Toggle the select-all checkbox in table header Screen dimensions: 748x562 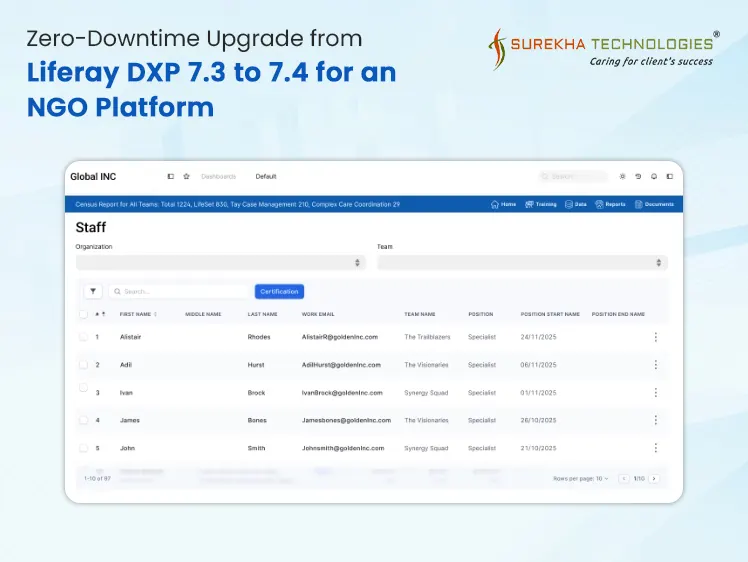point(83,314)
